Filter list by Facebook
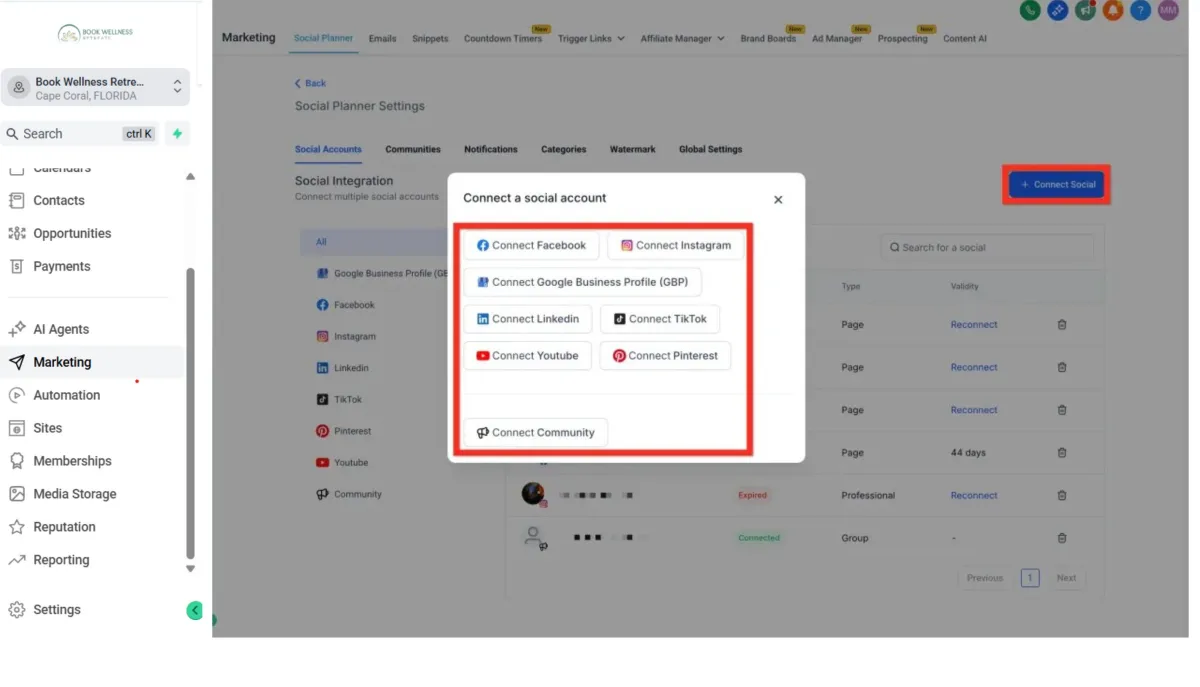The image size is (1200, 687). [x=346, y=305]
